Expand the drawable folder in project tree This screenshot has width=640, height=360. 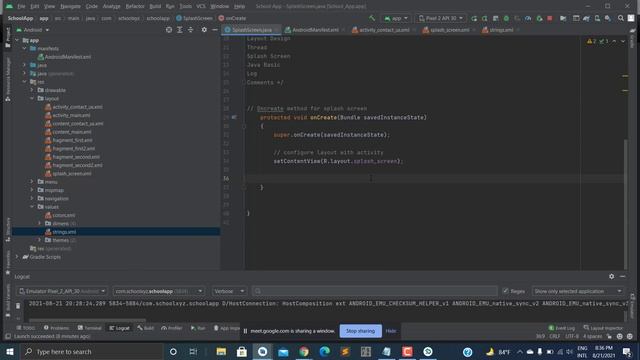point(32,90)
